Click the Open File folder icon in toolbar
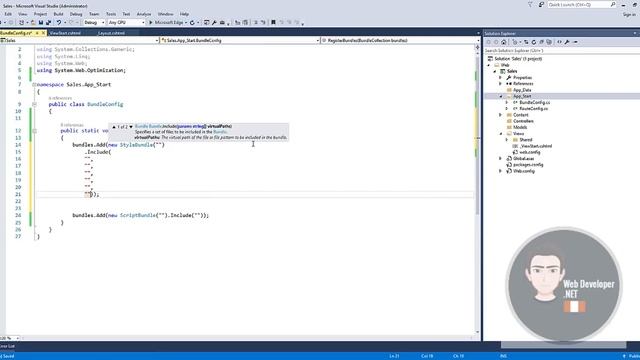 coord(33,22)
